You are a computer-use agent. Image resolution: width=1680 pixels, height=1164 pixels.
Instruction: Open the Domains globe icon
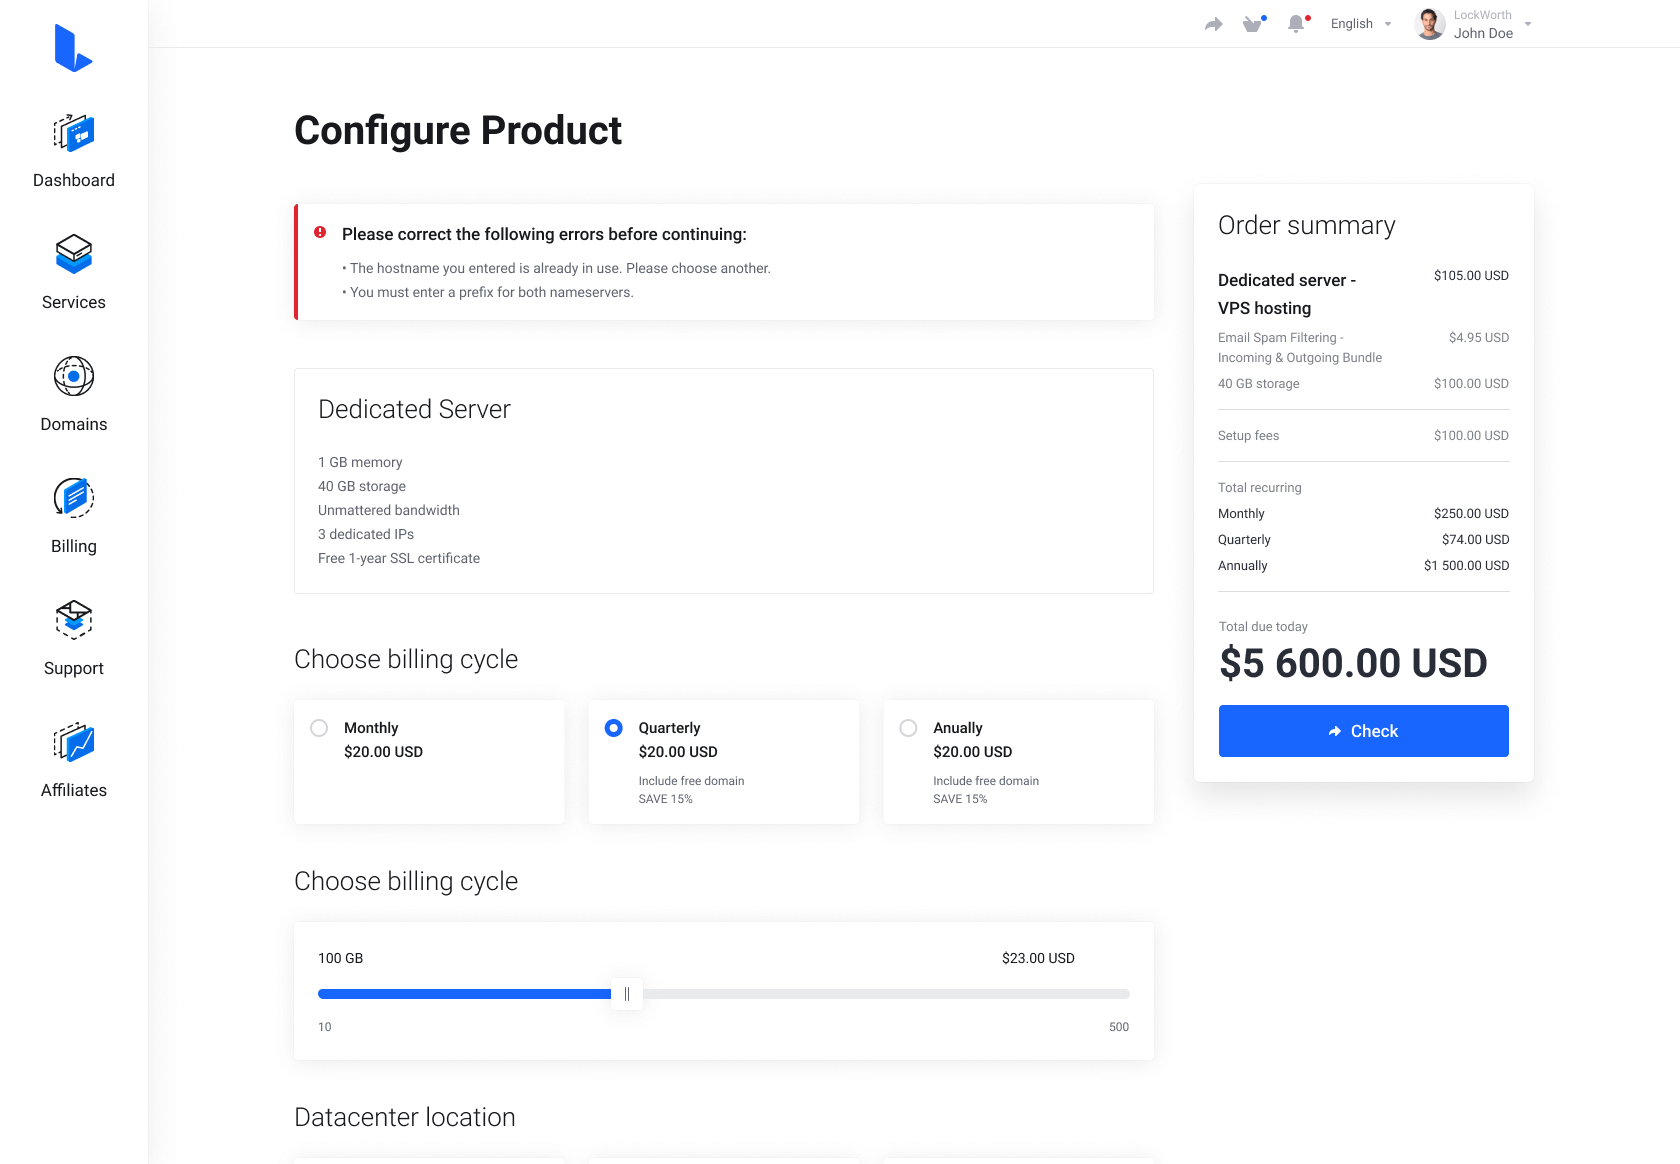[x=74, y=376]
